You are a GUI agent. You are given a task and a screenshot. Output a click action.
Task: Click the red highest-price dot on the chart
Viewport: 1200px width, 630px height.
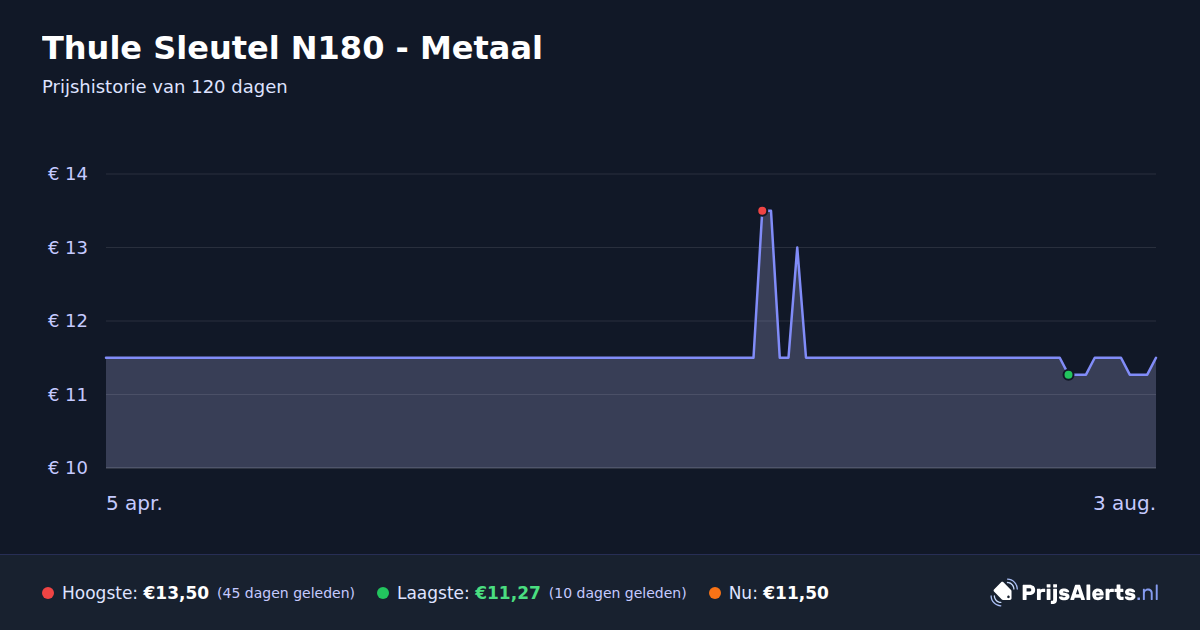point(762,211)
